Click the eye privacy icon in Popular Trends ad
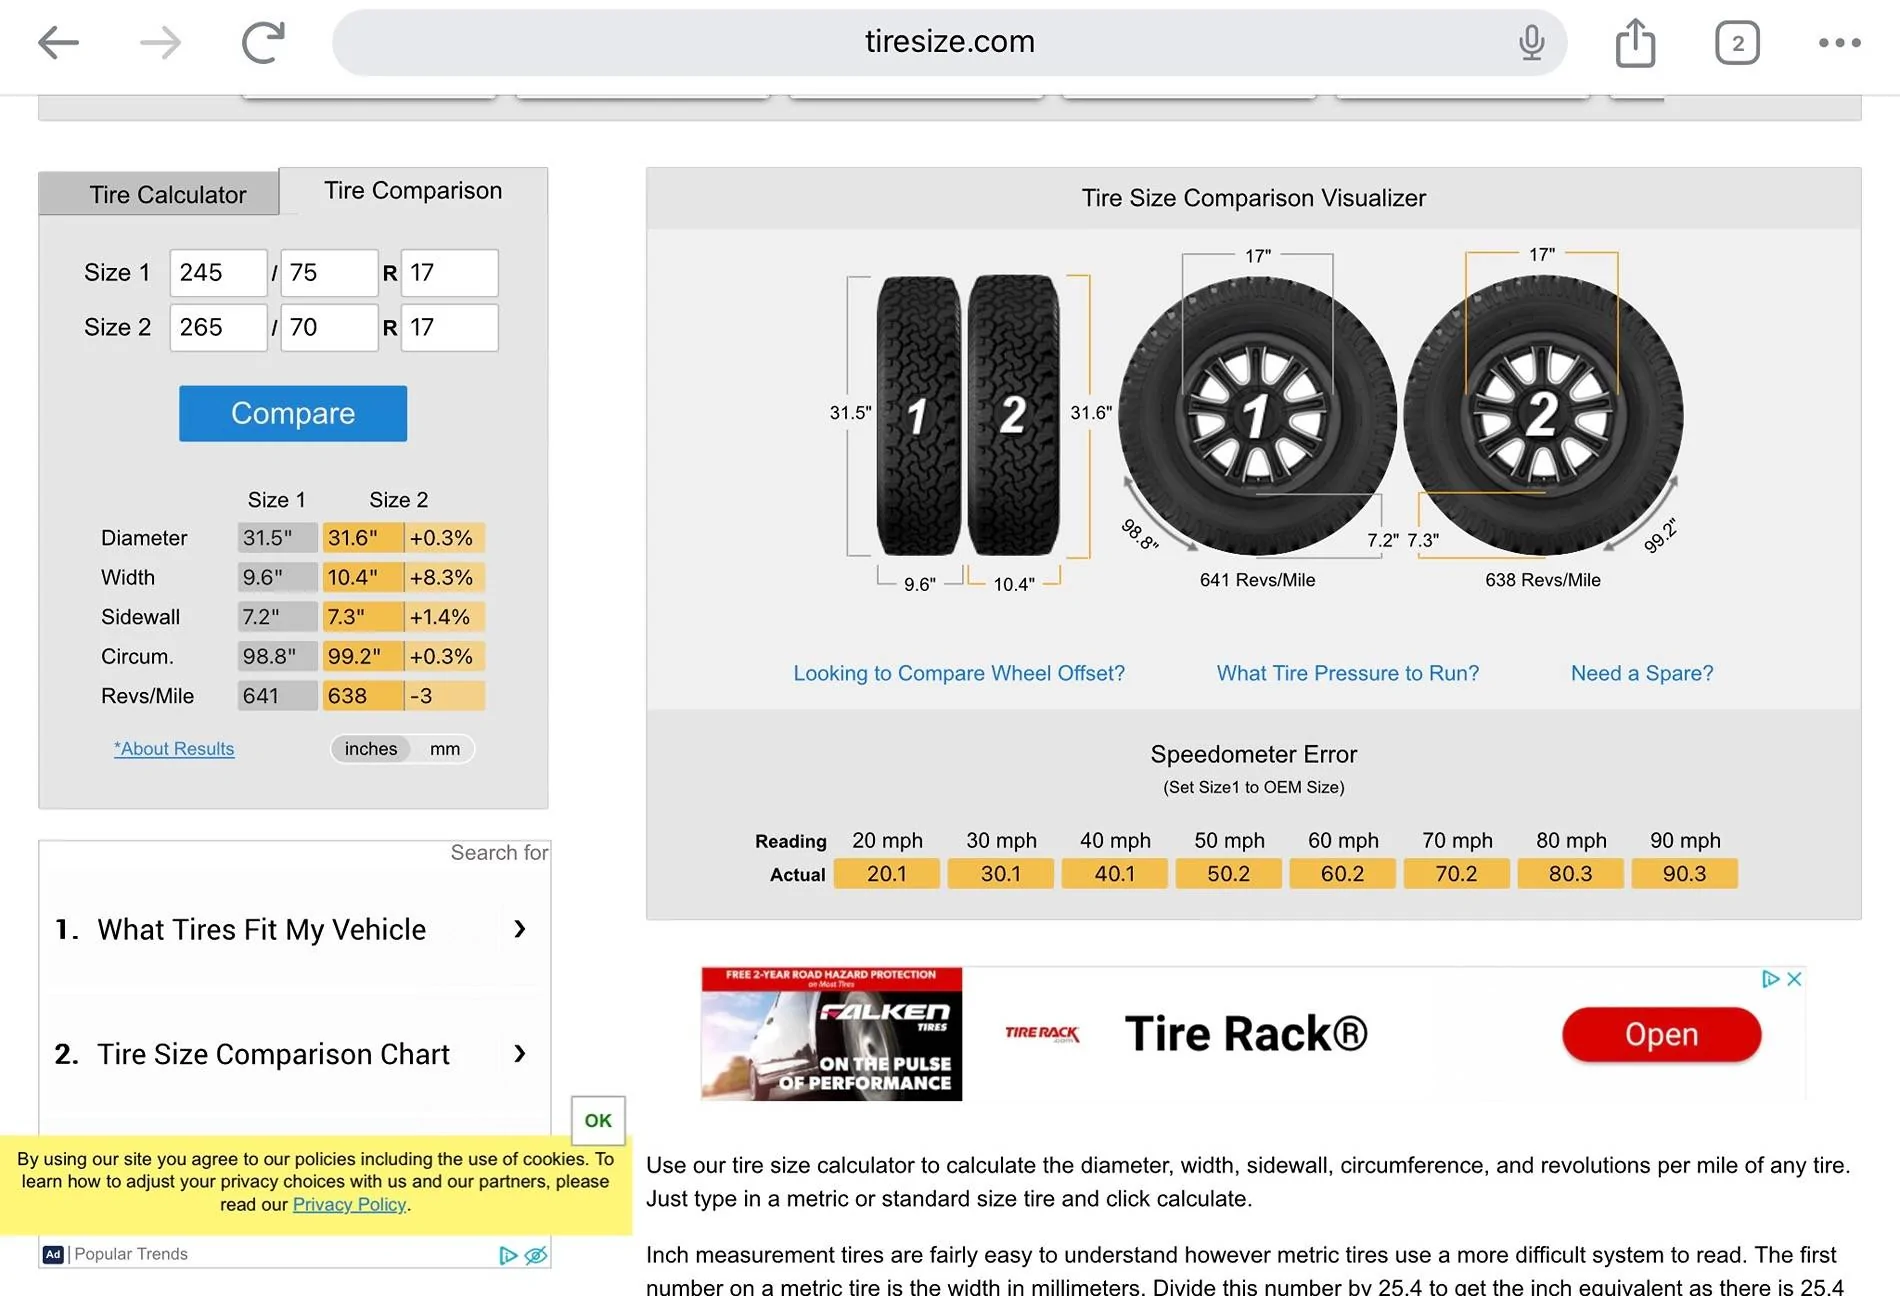The width and height of the screenshot is (1900, 1296). [536, 1255]
